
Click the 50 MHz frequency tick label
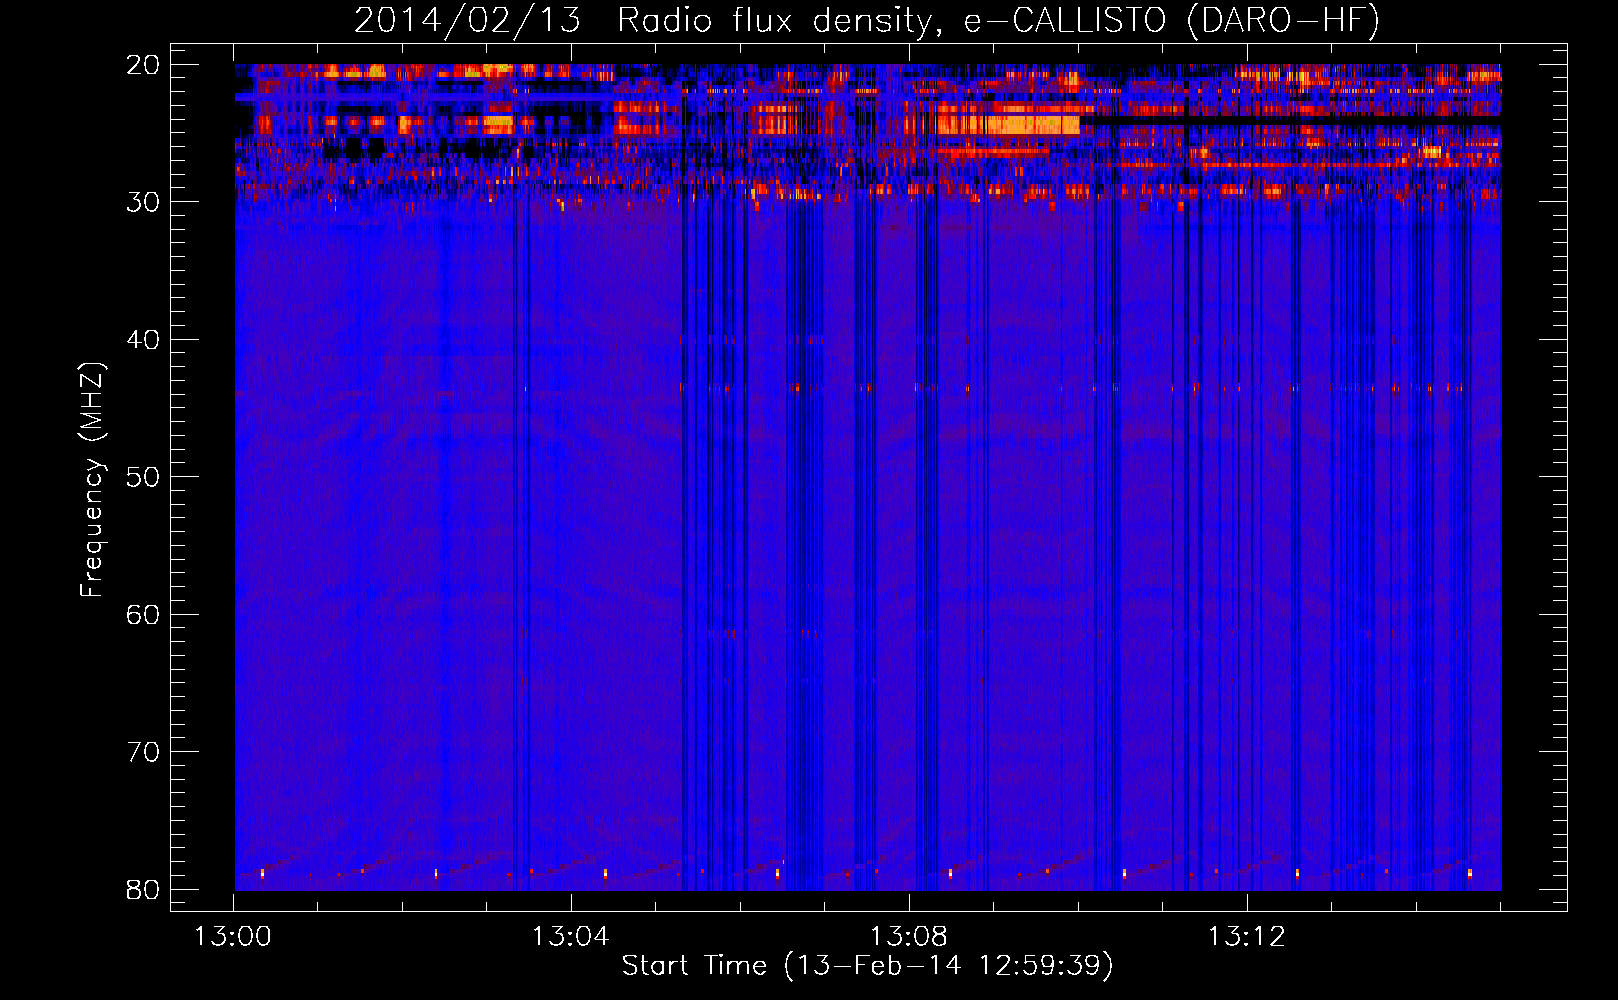tap(143, 477)
